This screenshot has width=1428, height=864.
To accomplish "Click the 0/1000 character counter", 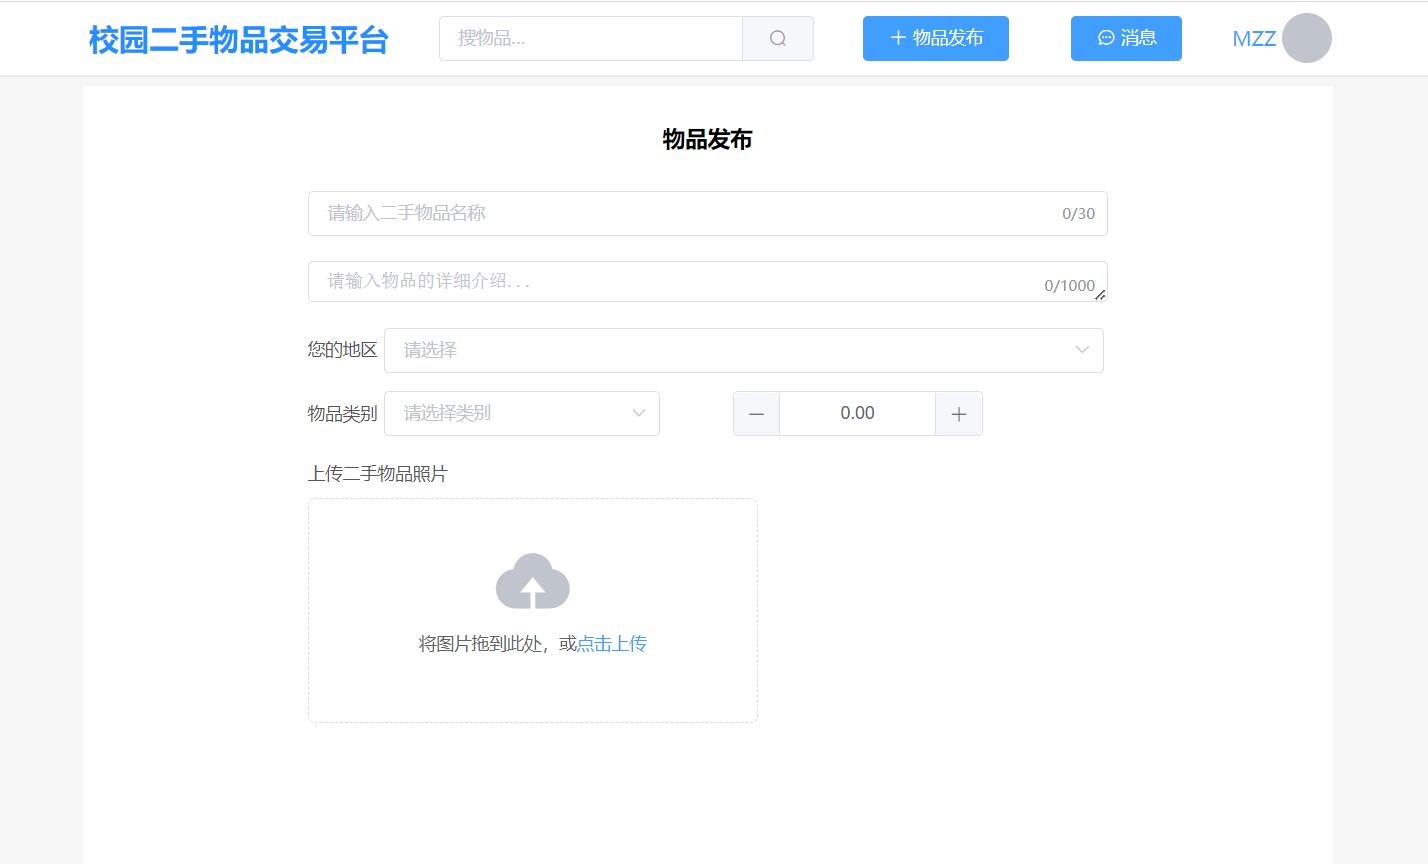I will 1069,285.
